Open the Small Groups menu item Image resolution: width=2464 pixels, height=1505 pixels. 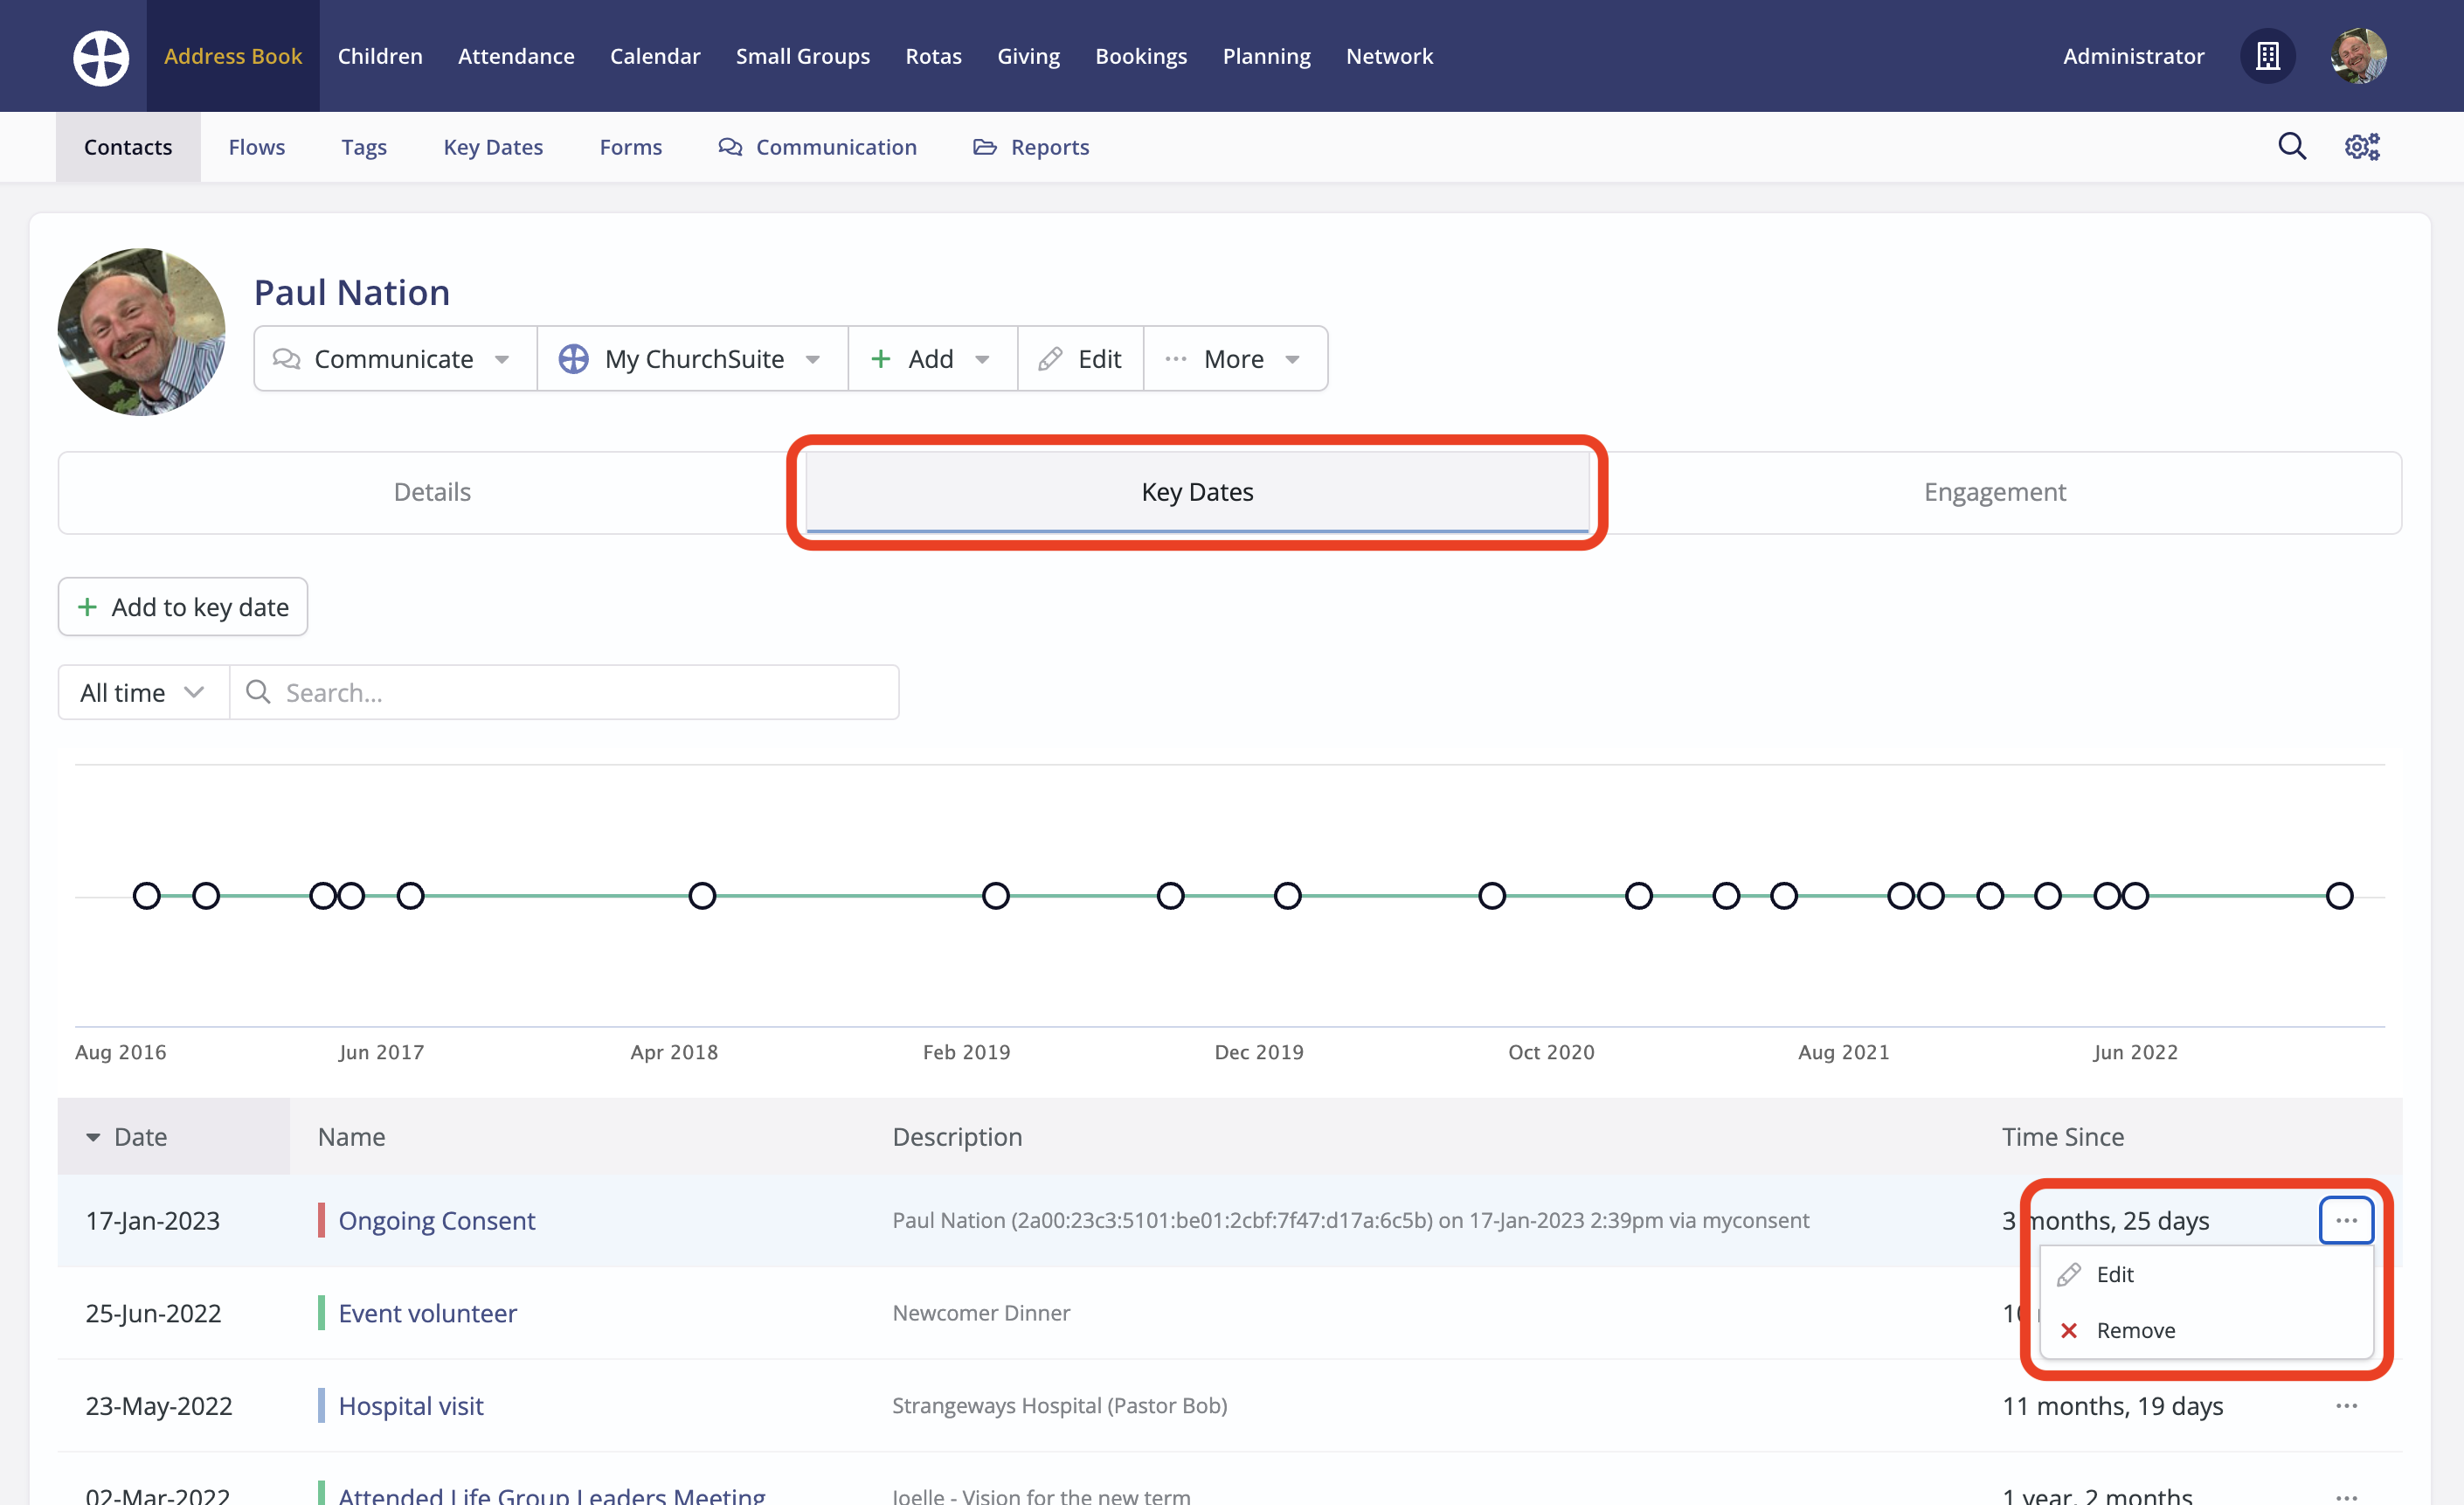[x=802, y=56]
